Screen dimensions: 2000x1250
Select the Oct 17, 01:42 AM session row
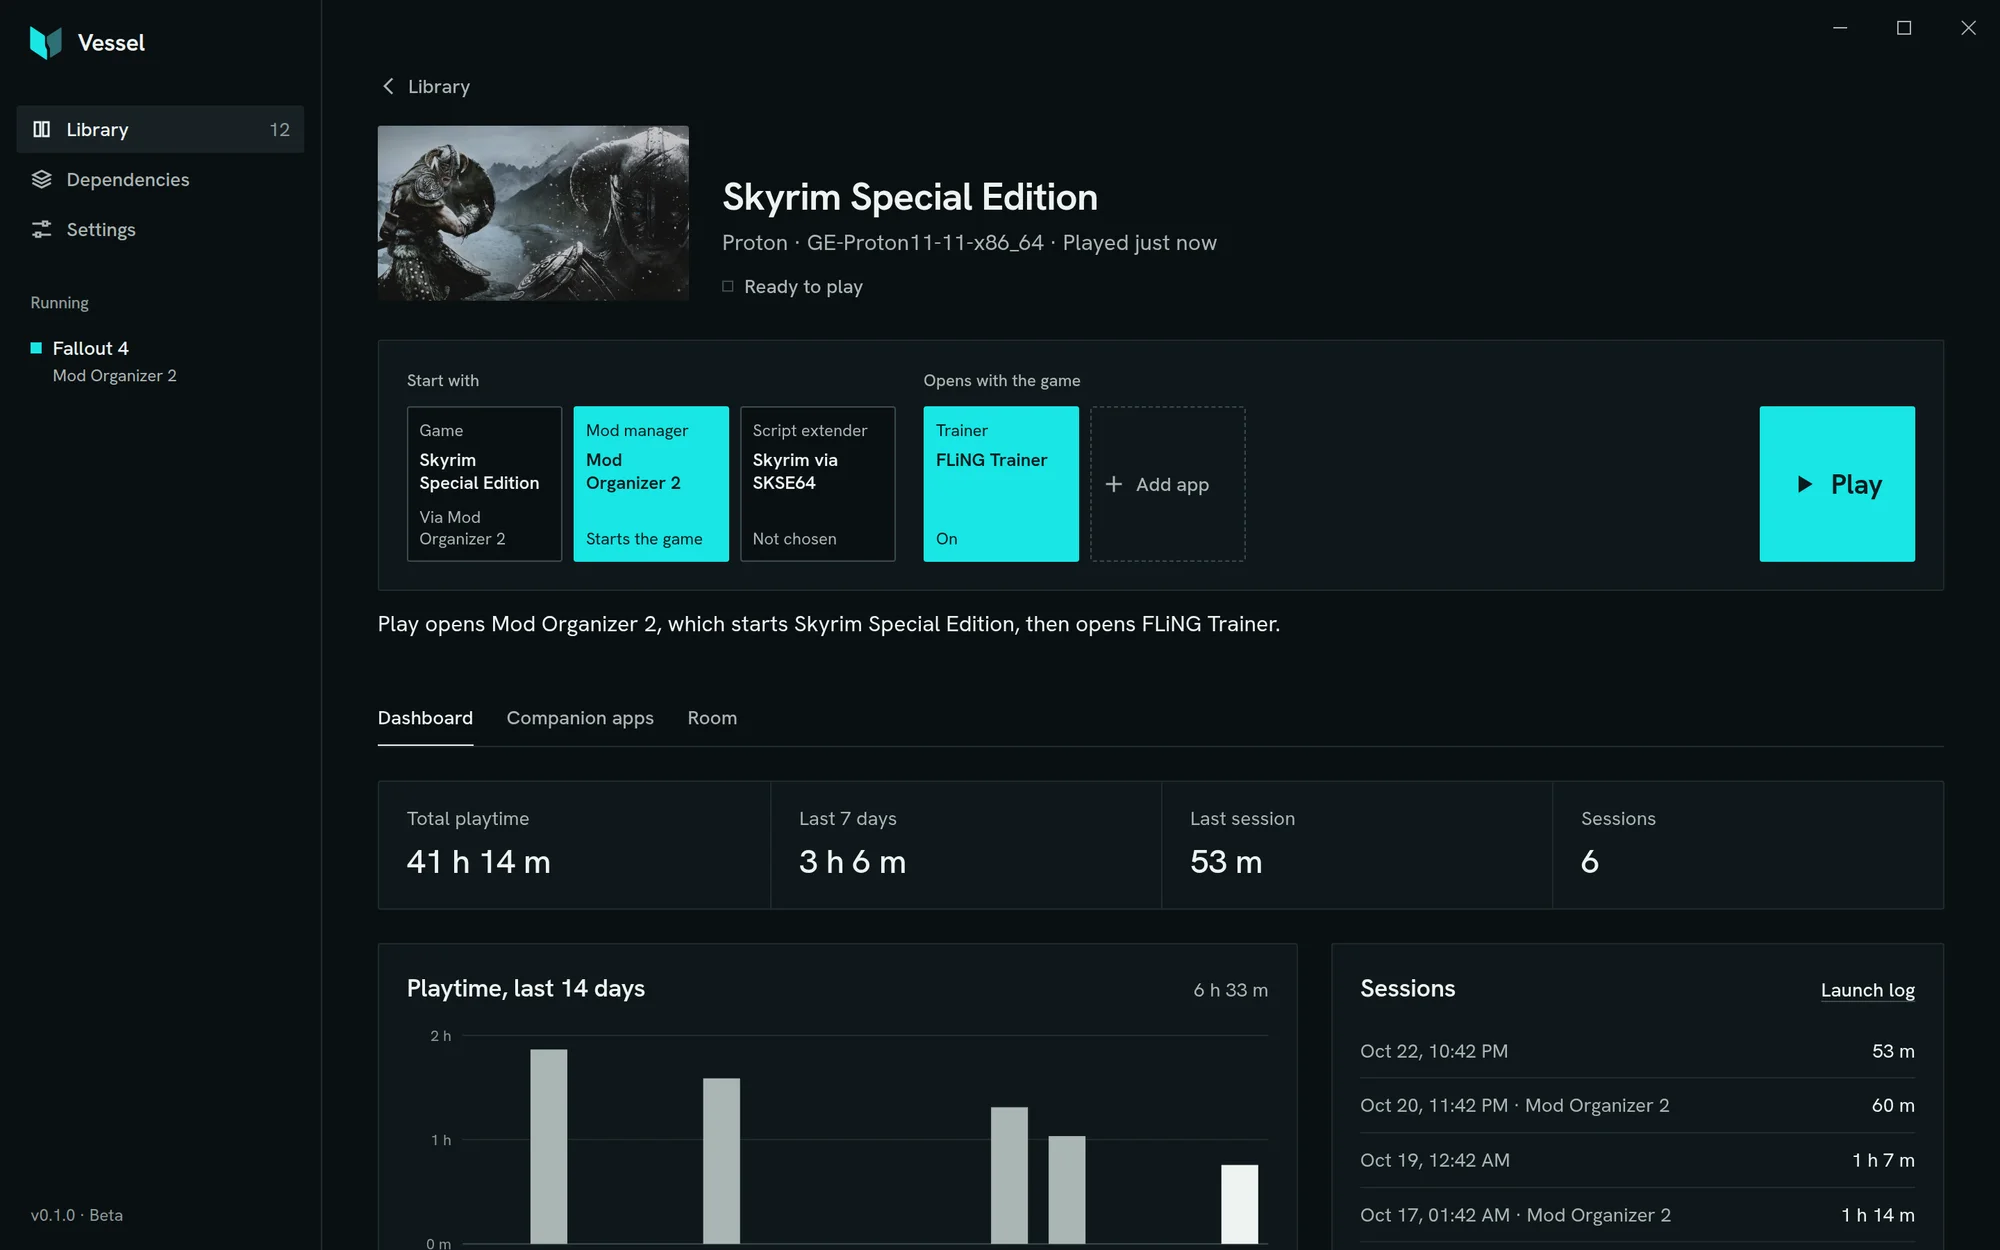(x=1637, y=1215)
